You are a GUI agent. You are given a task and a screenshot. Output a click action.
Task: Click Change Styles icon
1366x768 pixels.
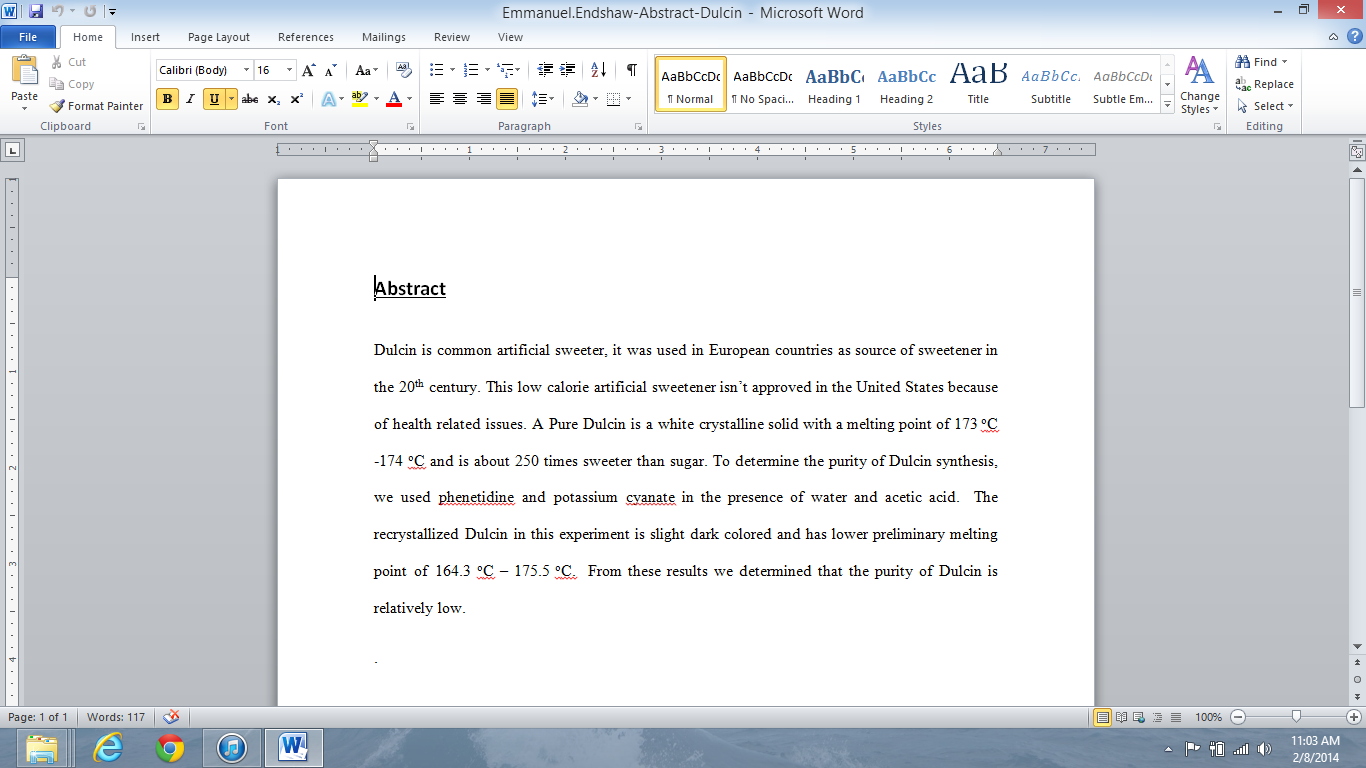tap(1199, 84)
